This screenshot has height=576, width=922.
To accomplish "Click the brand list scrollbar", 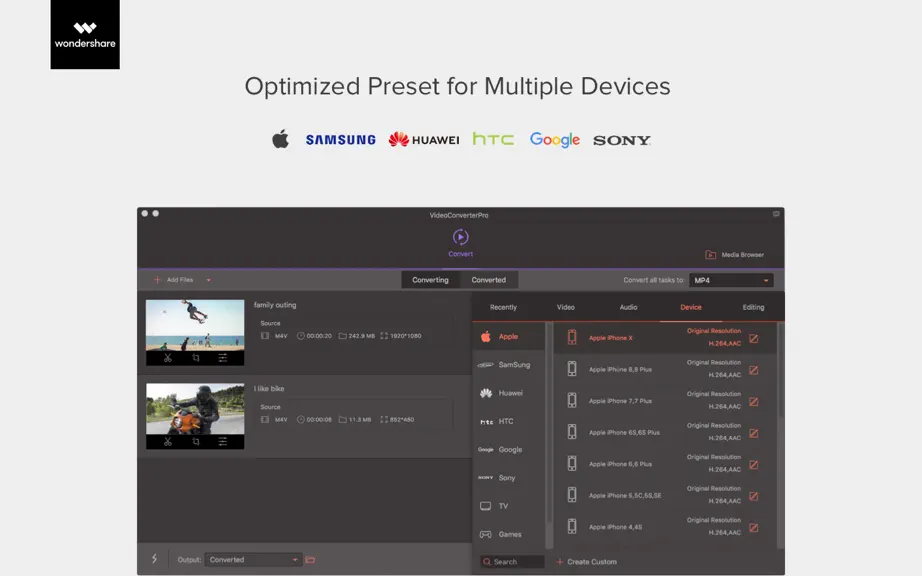I will [x=549, y=423].
